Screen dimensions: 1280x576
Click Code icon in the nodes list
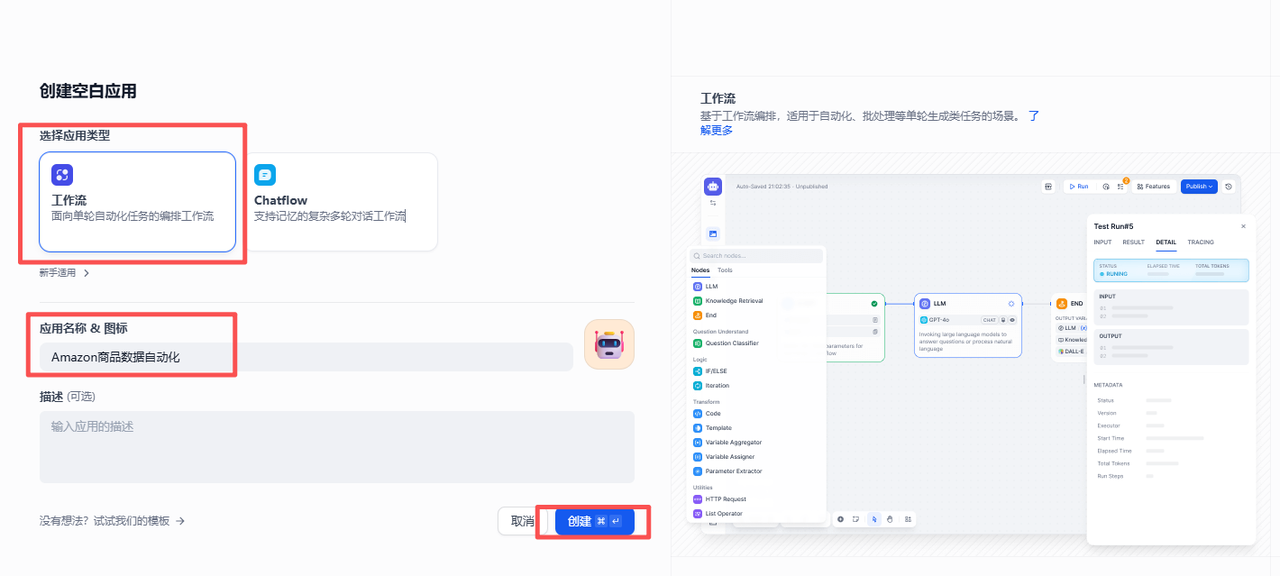click(697, 413)
